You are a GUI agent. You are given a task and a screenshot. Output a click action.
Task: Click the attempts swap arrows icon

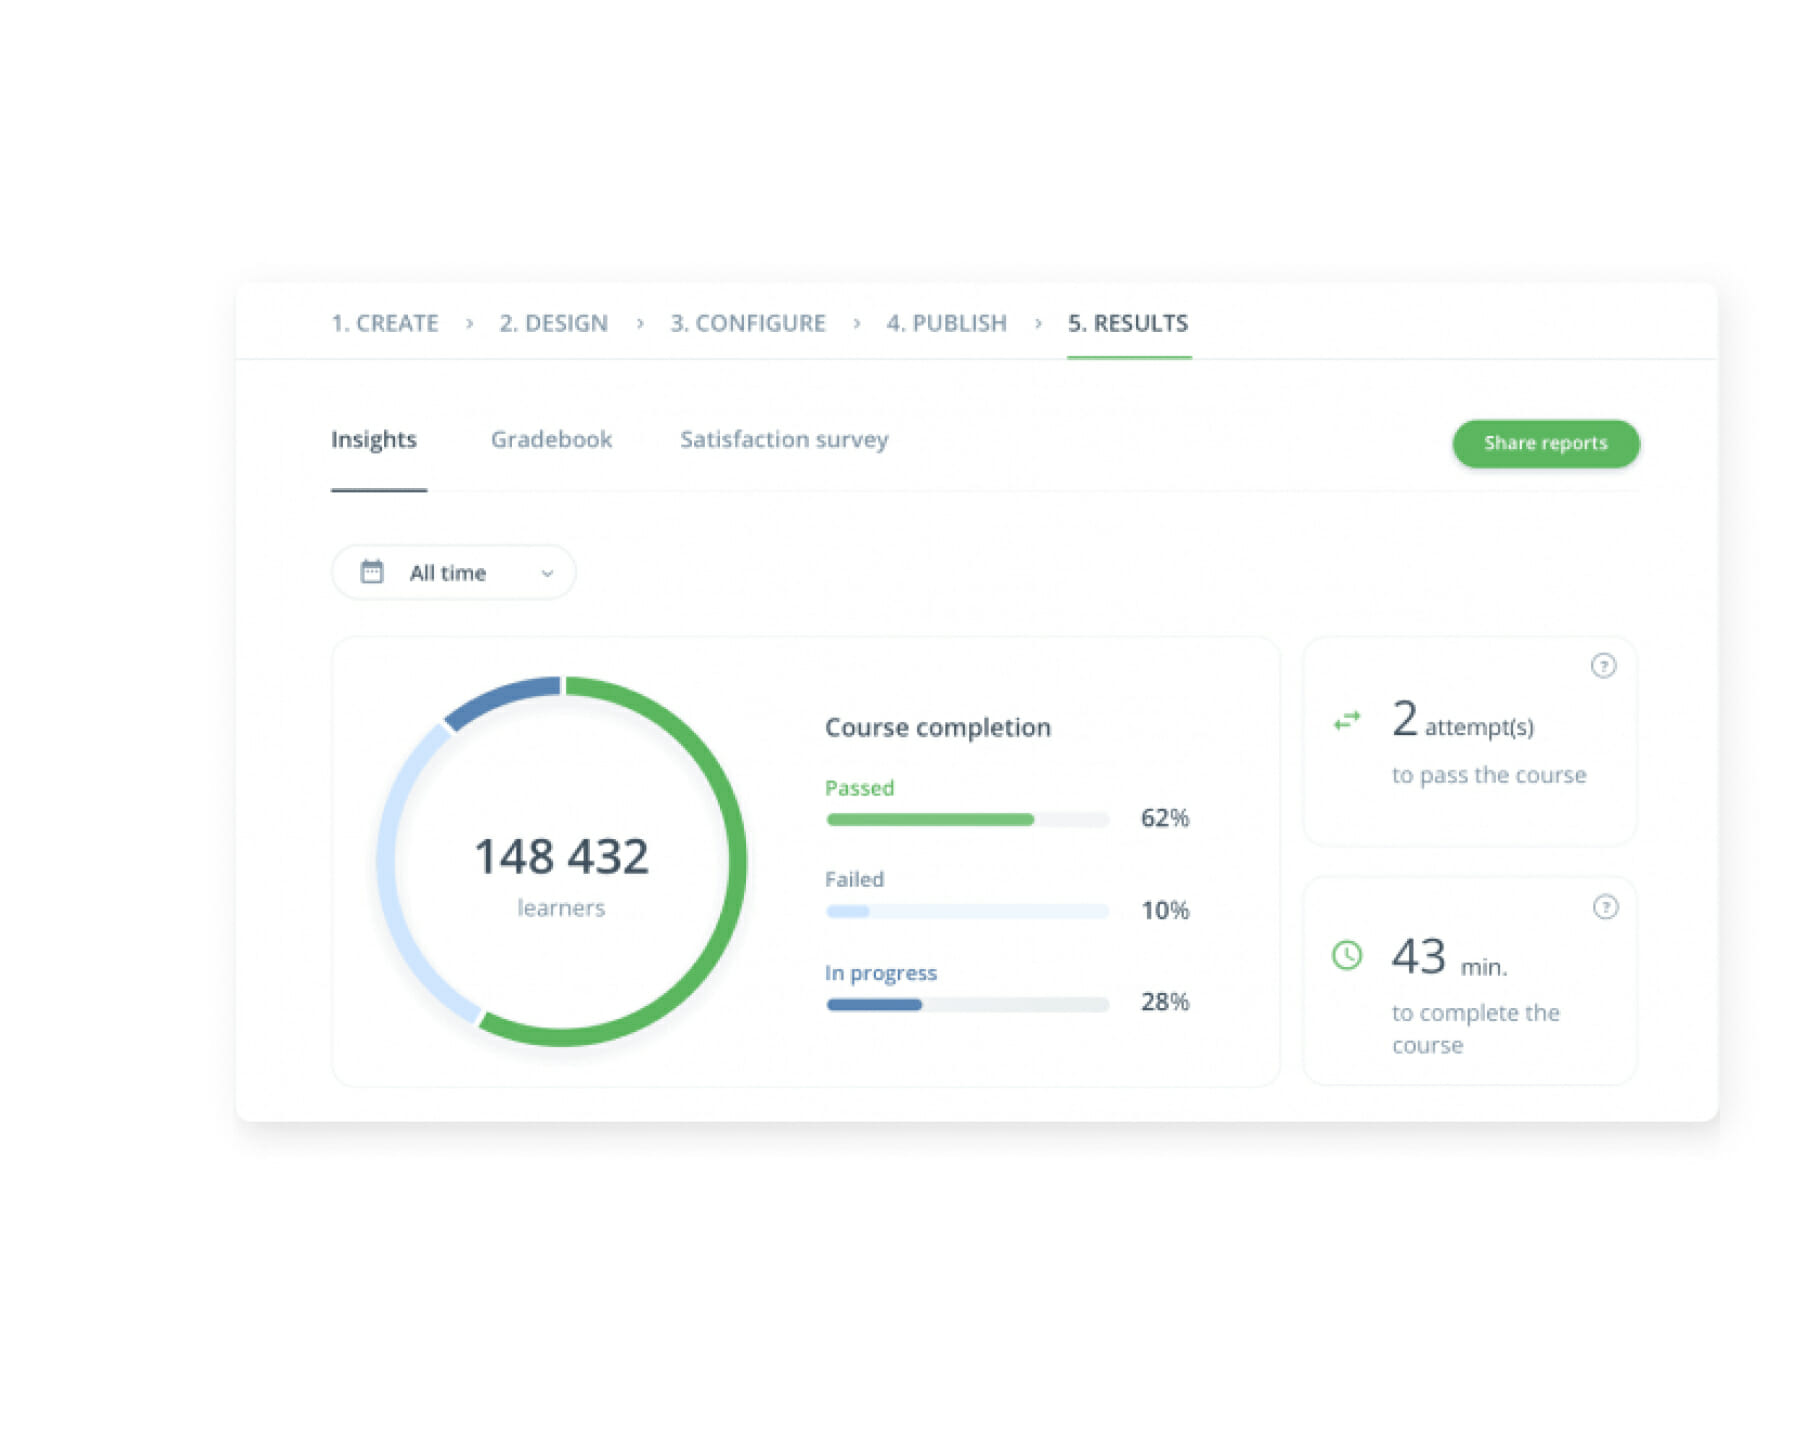(x=1347, y=720)
